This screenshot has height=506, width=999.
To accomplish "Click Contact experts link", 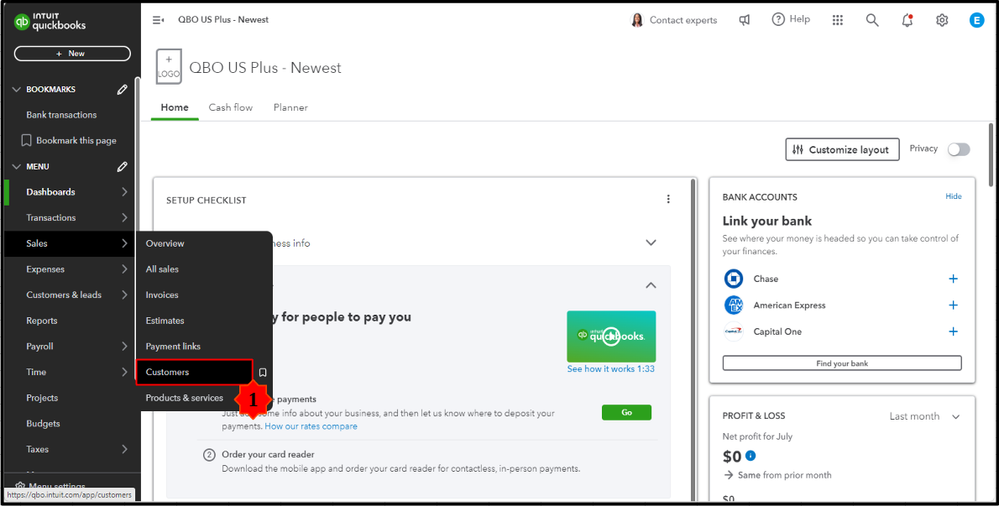I will [683, 20].
